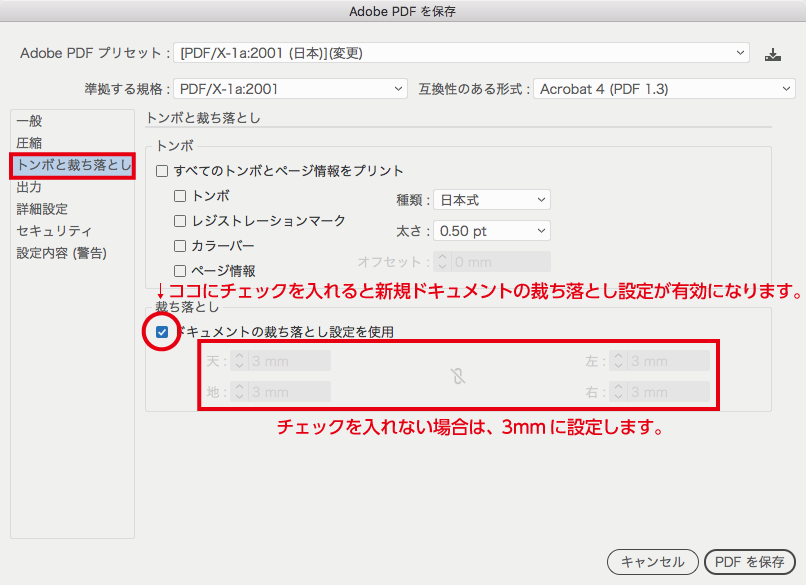Viewport: 806px width, 585px height.
Task: Click the オフセット stepper arrows
Action: click(443, 262)
